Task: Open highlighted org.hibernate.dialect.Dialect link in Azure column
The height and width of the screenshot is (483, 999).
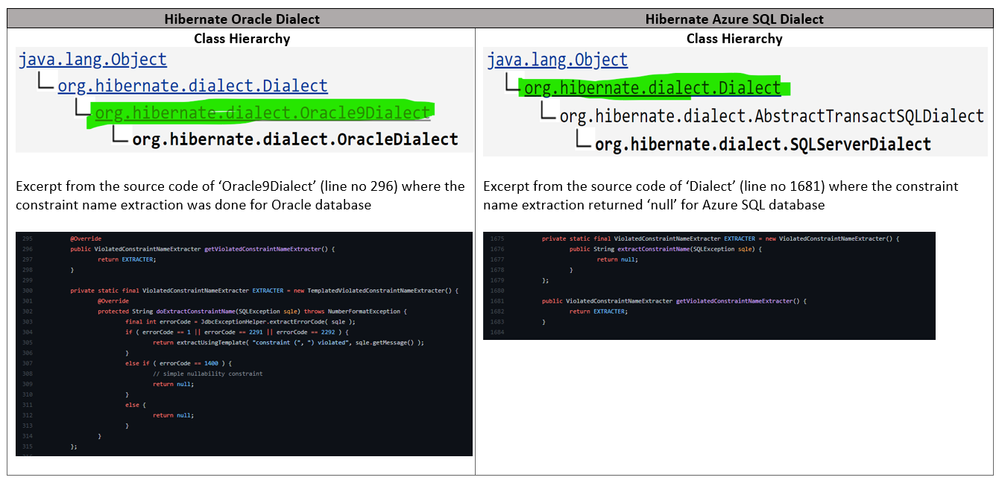Action: [652, 87]
